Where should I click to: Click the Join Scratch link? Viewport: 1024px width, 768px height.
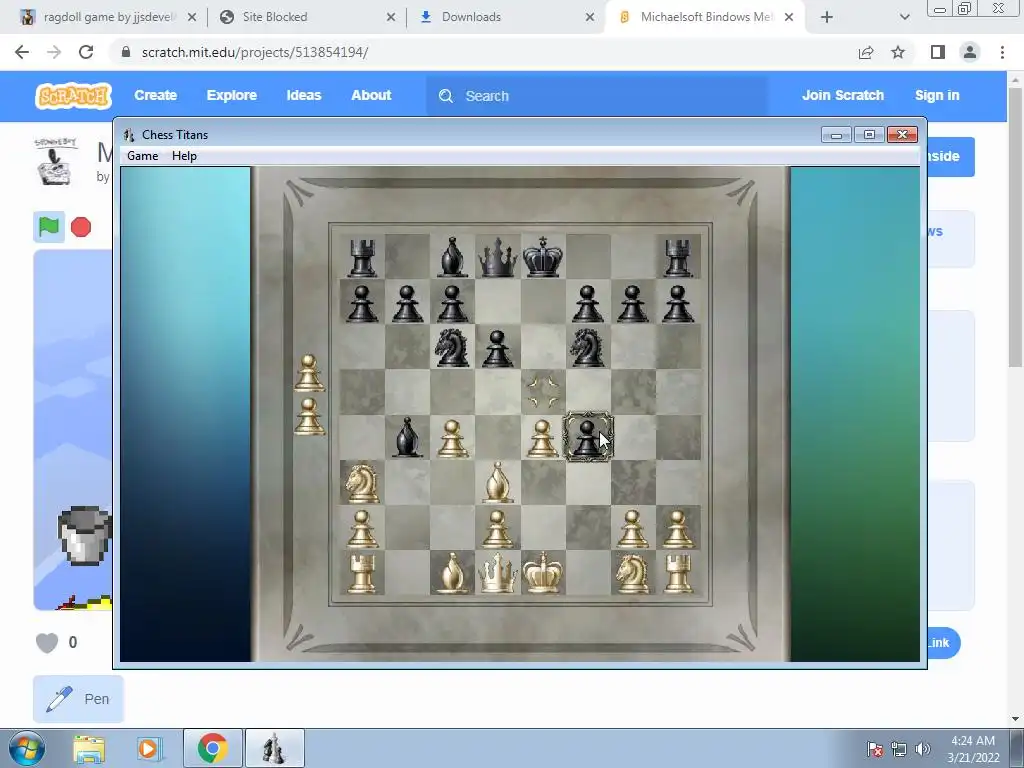point(842,95)
